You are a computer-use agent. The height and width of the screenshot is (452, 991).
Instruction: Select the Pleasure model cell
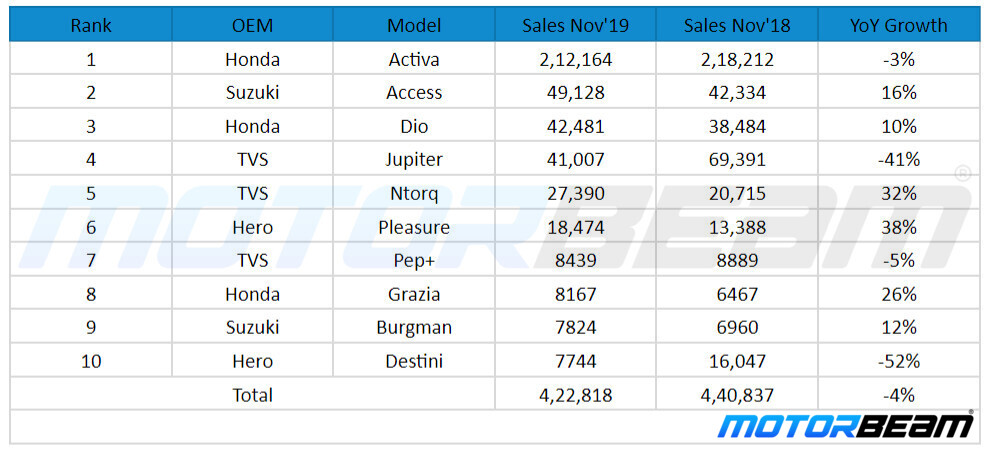(x=414, y=227)
